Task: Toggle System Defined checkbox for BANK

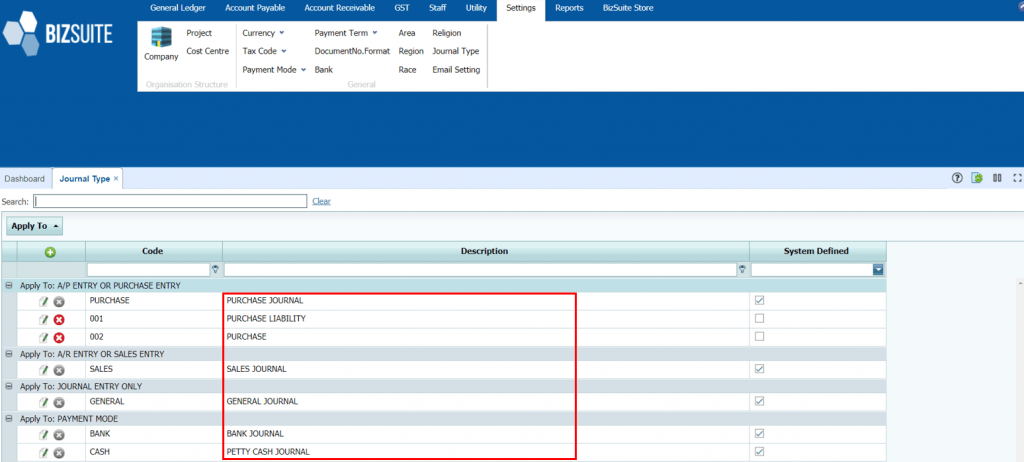Action: coord(759,433)
